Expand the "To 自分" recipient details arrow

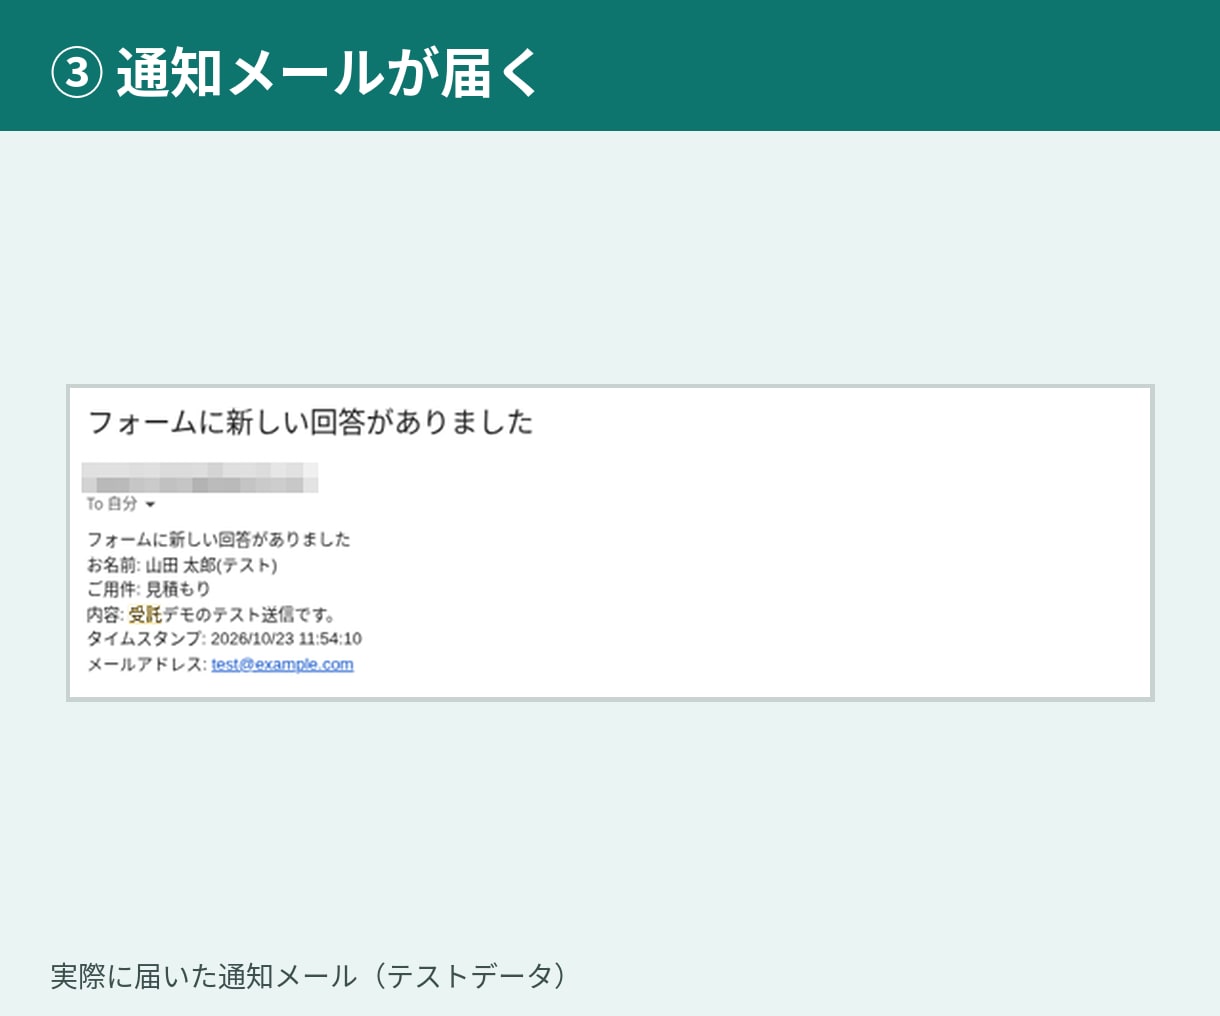pos(150,505)
